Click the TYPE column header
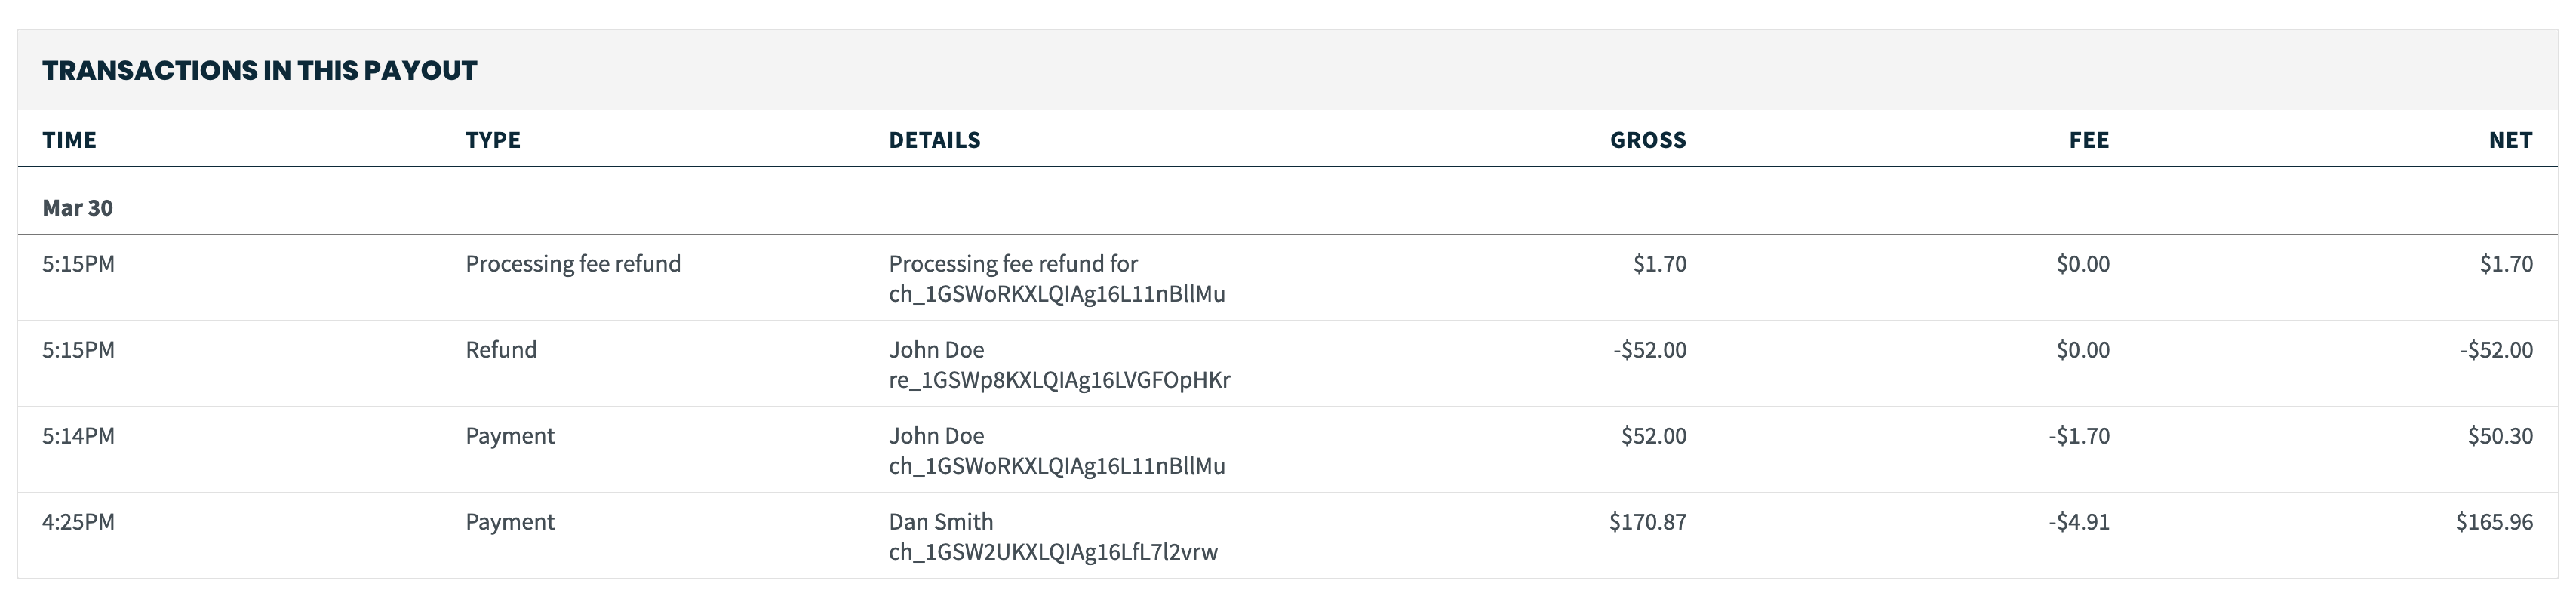The height and width of the screenshot is (599, 2576). click(493, 140)
